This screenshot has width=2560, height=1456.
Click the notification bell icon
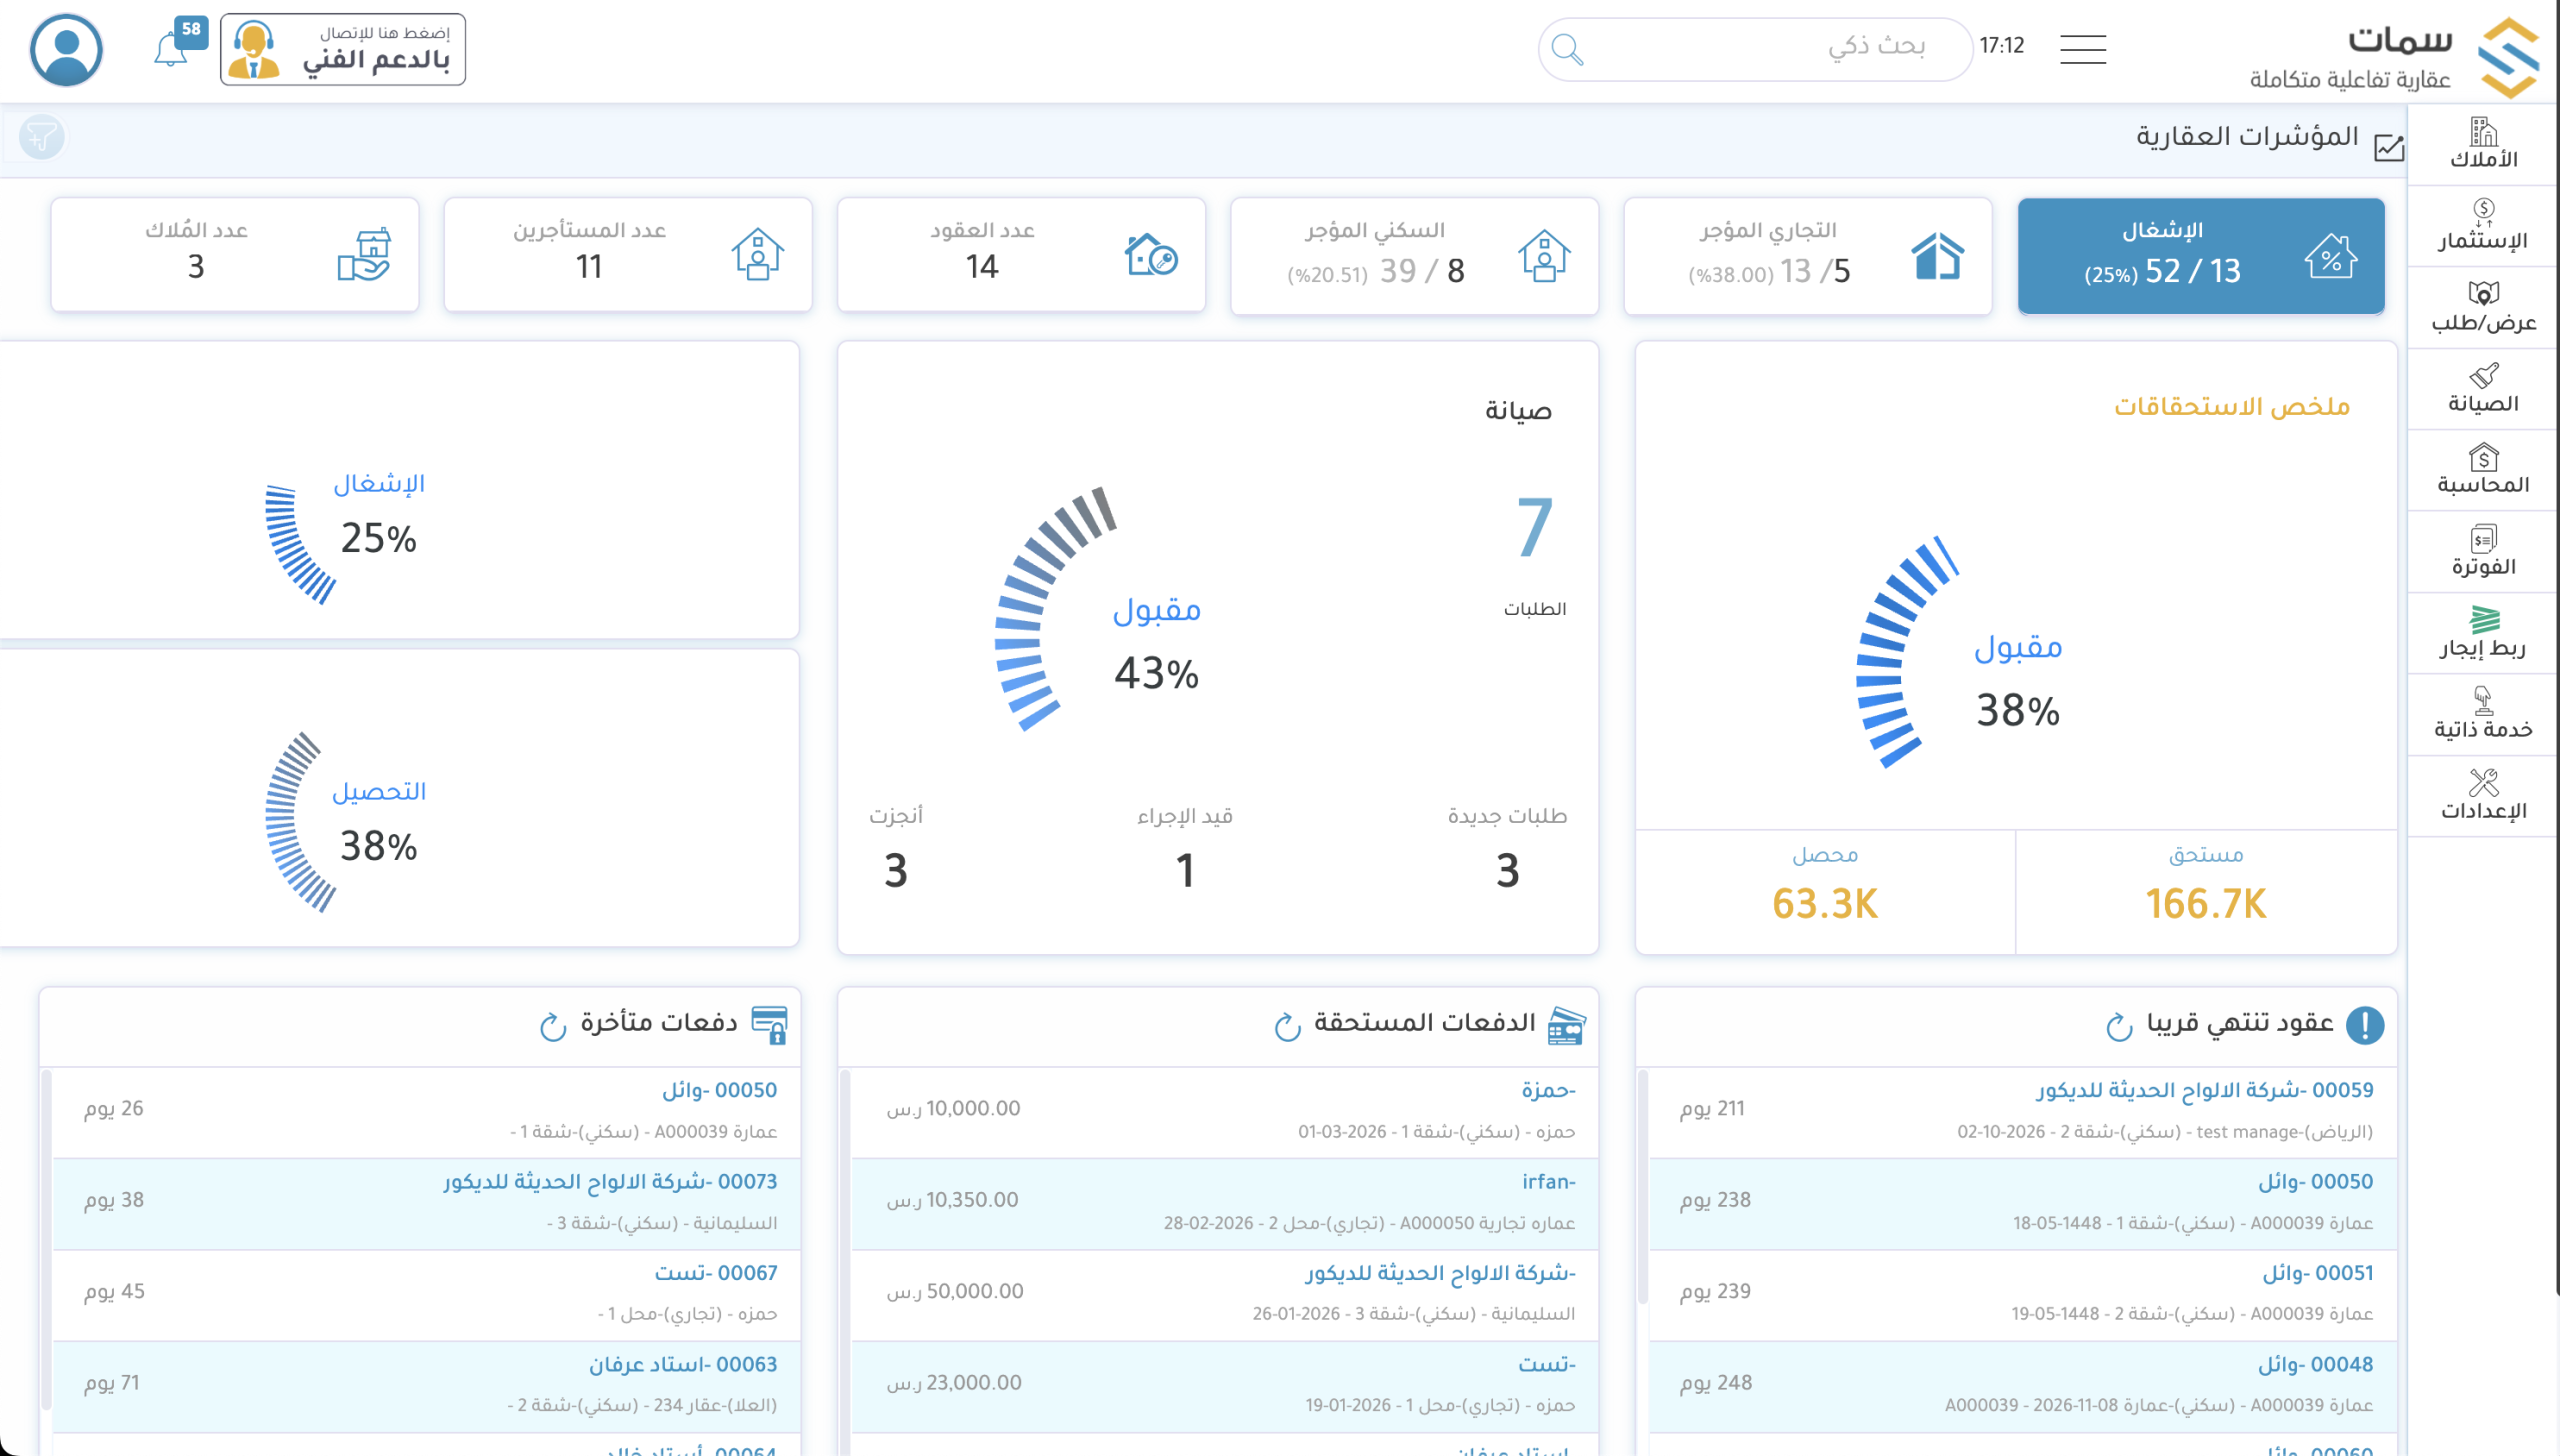click(171, 50)
